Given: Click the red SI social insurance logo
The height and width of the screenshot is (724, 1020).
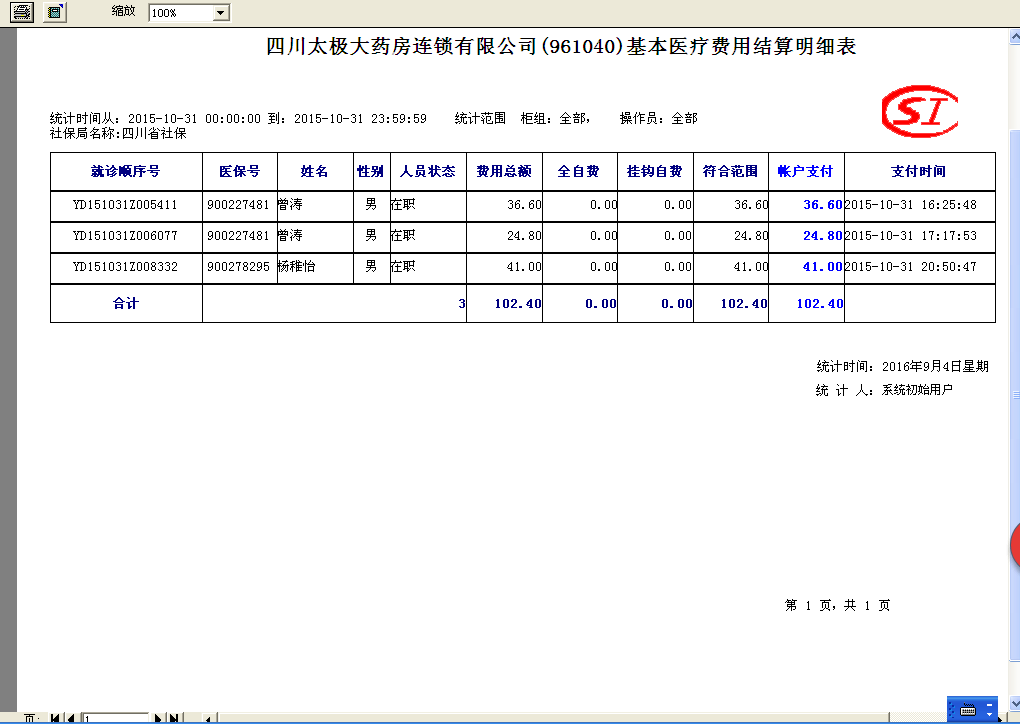Looking at the screenshot, I should [x=919, y=111].
